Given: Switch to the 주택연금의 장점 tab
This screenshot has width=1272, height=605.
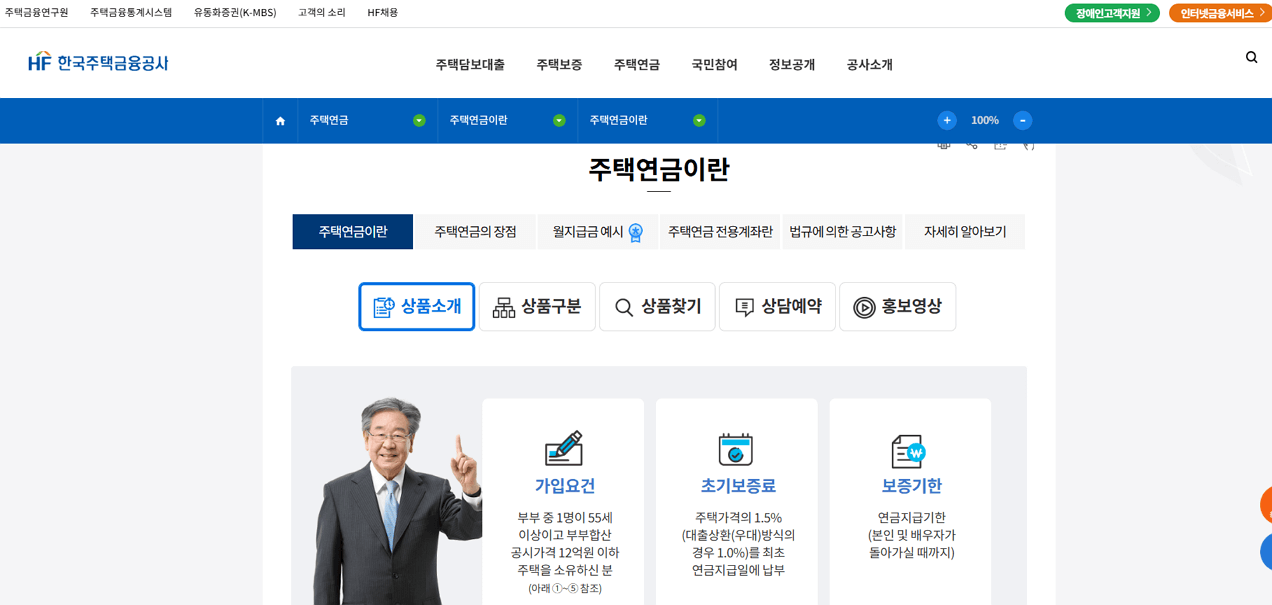Looking at the screenshot, I should pyautogui.click(x=475, y=231).
